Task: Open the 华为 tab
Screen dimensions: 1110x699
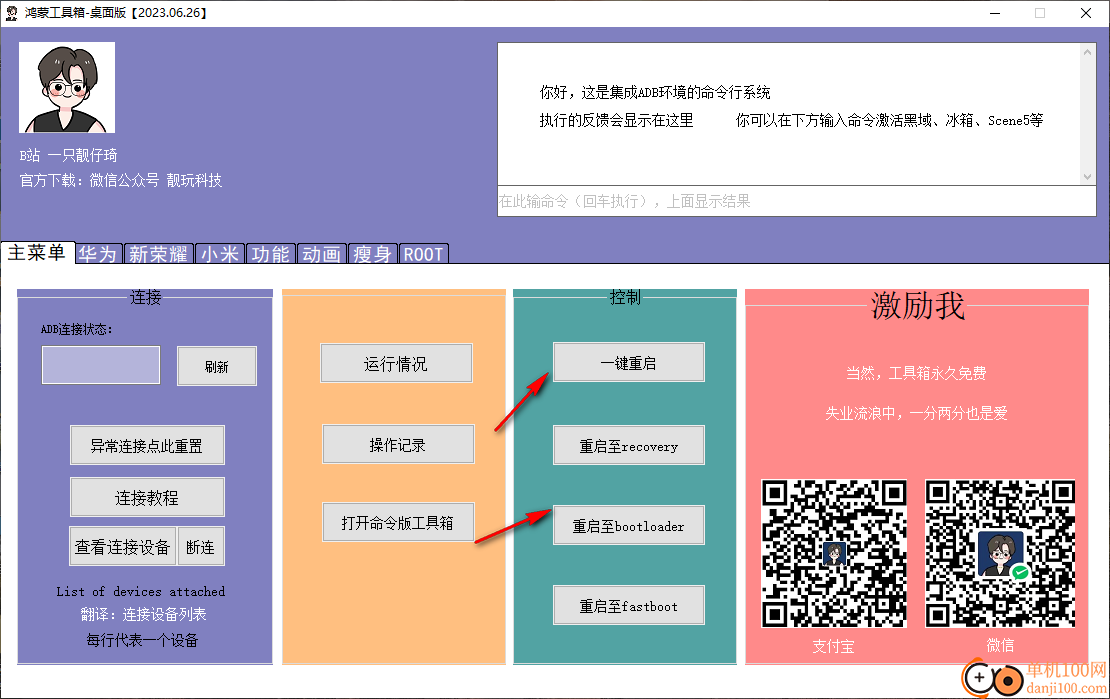Action: tap(98, 254)
